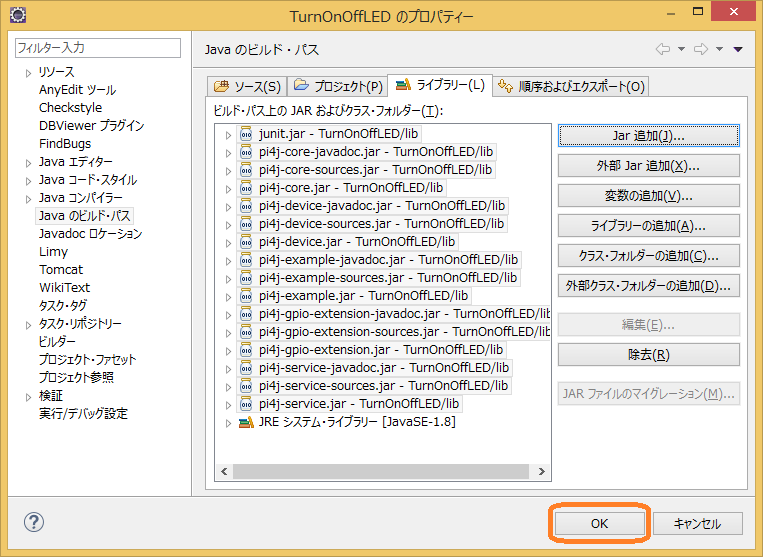763x557 pixels.
Task: Open the view menu dropdown triangle
Action: coord(738,49)
